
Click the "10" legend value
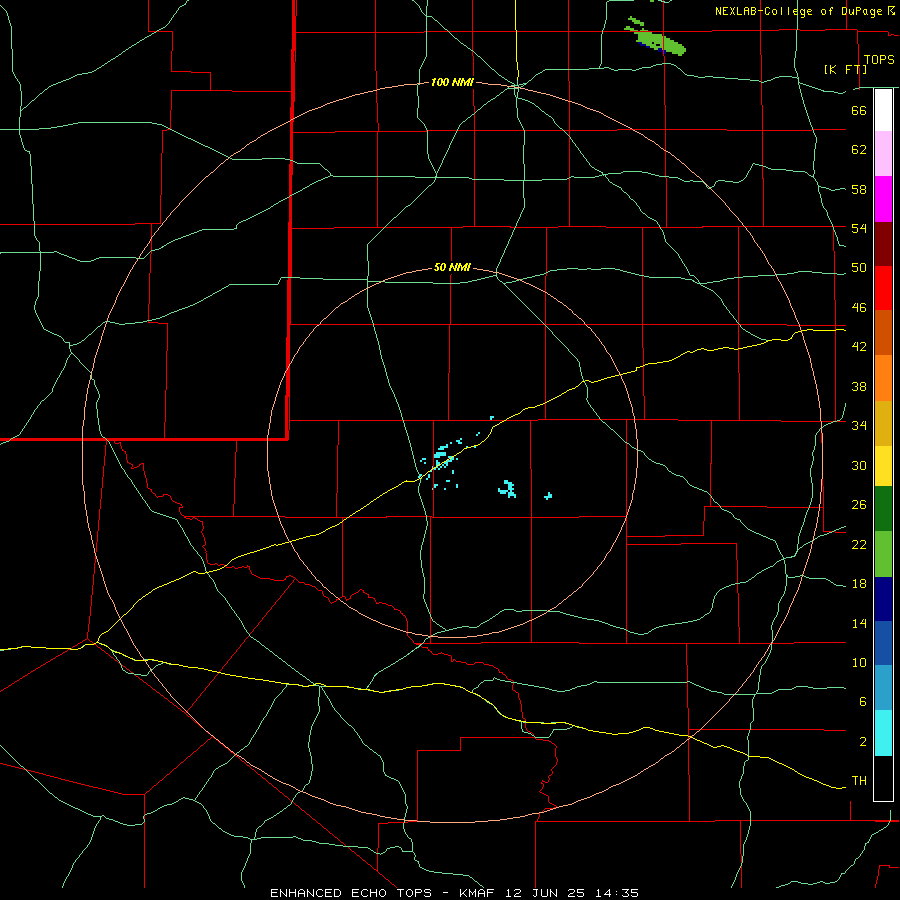859,662
